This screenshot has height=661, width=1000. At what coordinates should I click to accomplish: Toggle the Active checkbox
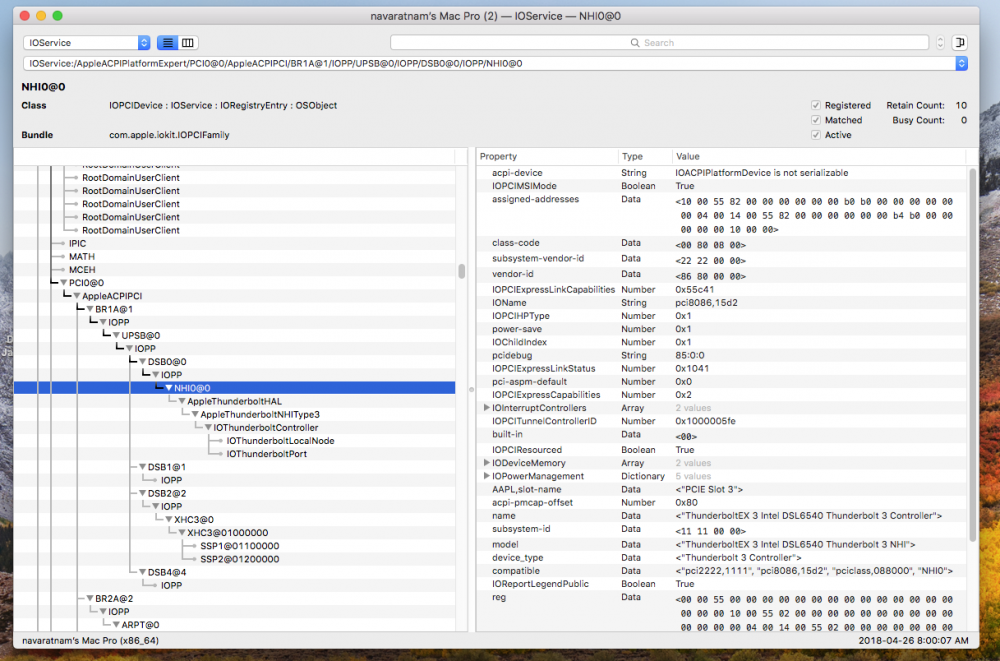(815, 135)
